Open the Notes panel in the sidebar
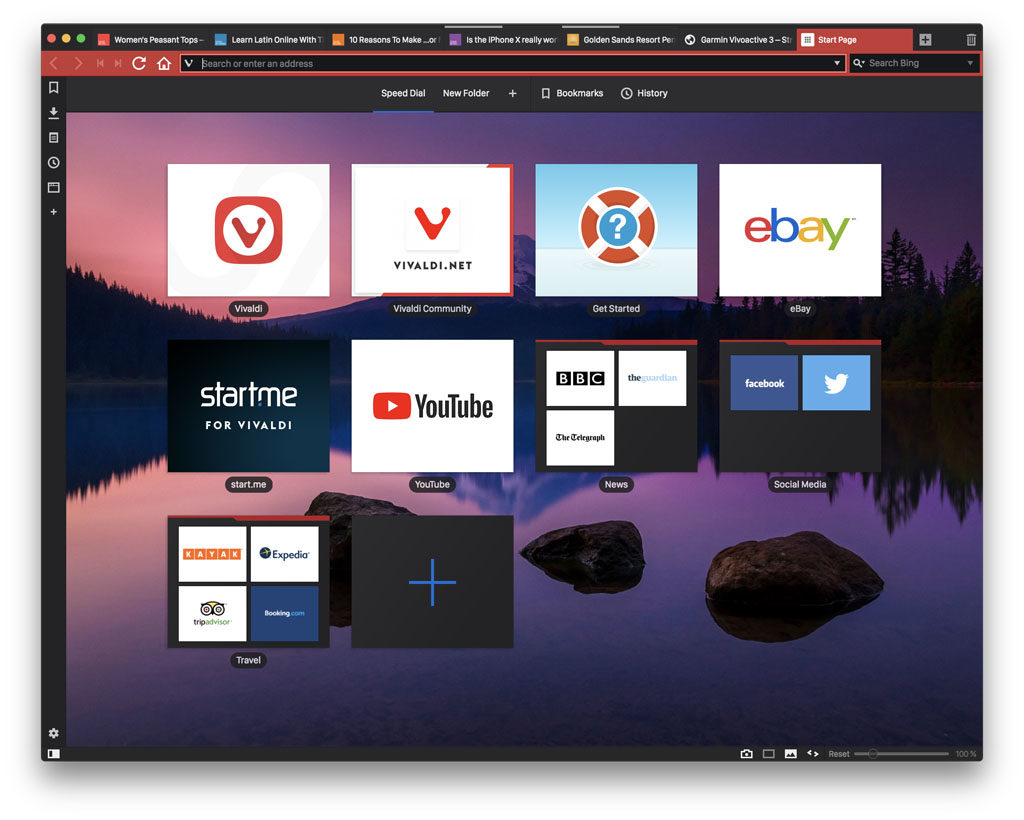 coord(53,138)
